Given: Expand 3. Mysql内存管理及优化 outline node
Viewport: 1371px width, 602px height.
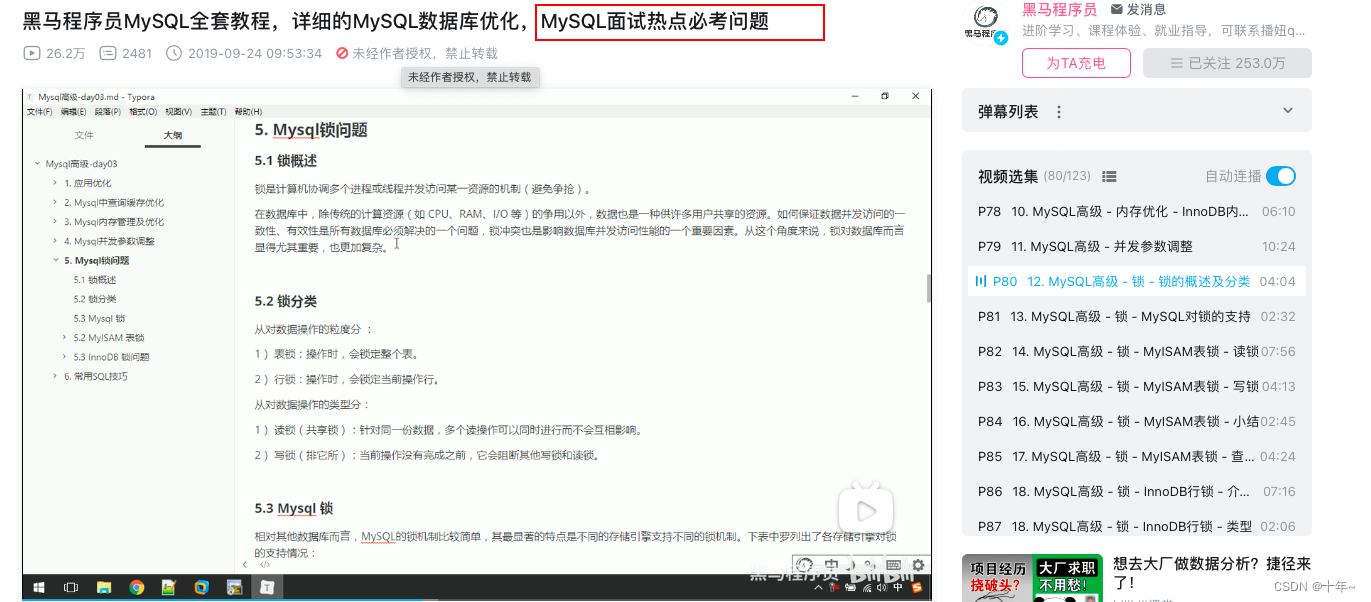Looking at the screenshot, I should (x=55, y=222).
